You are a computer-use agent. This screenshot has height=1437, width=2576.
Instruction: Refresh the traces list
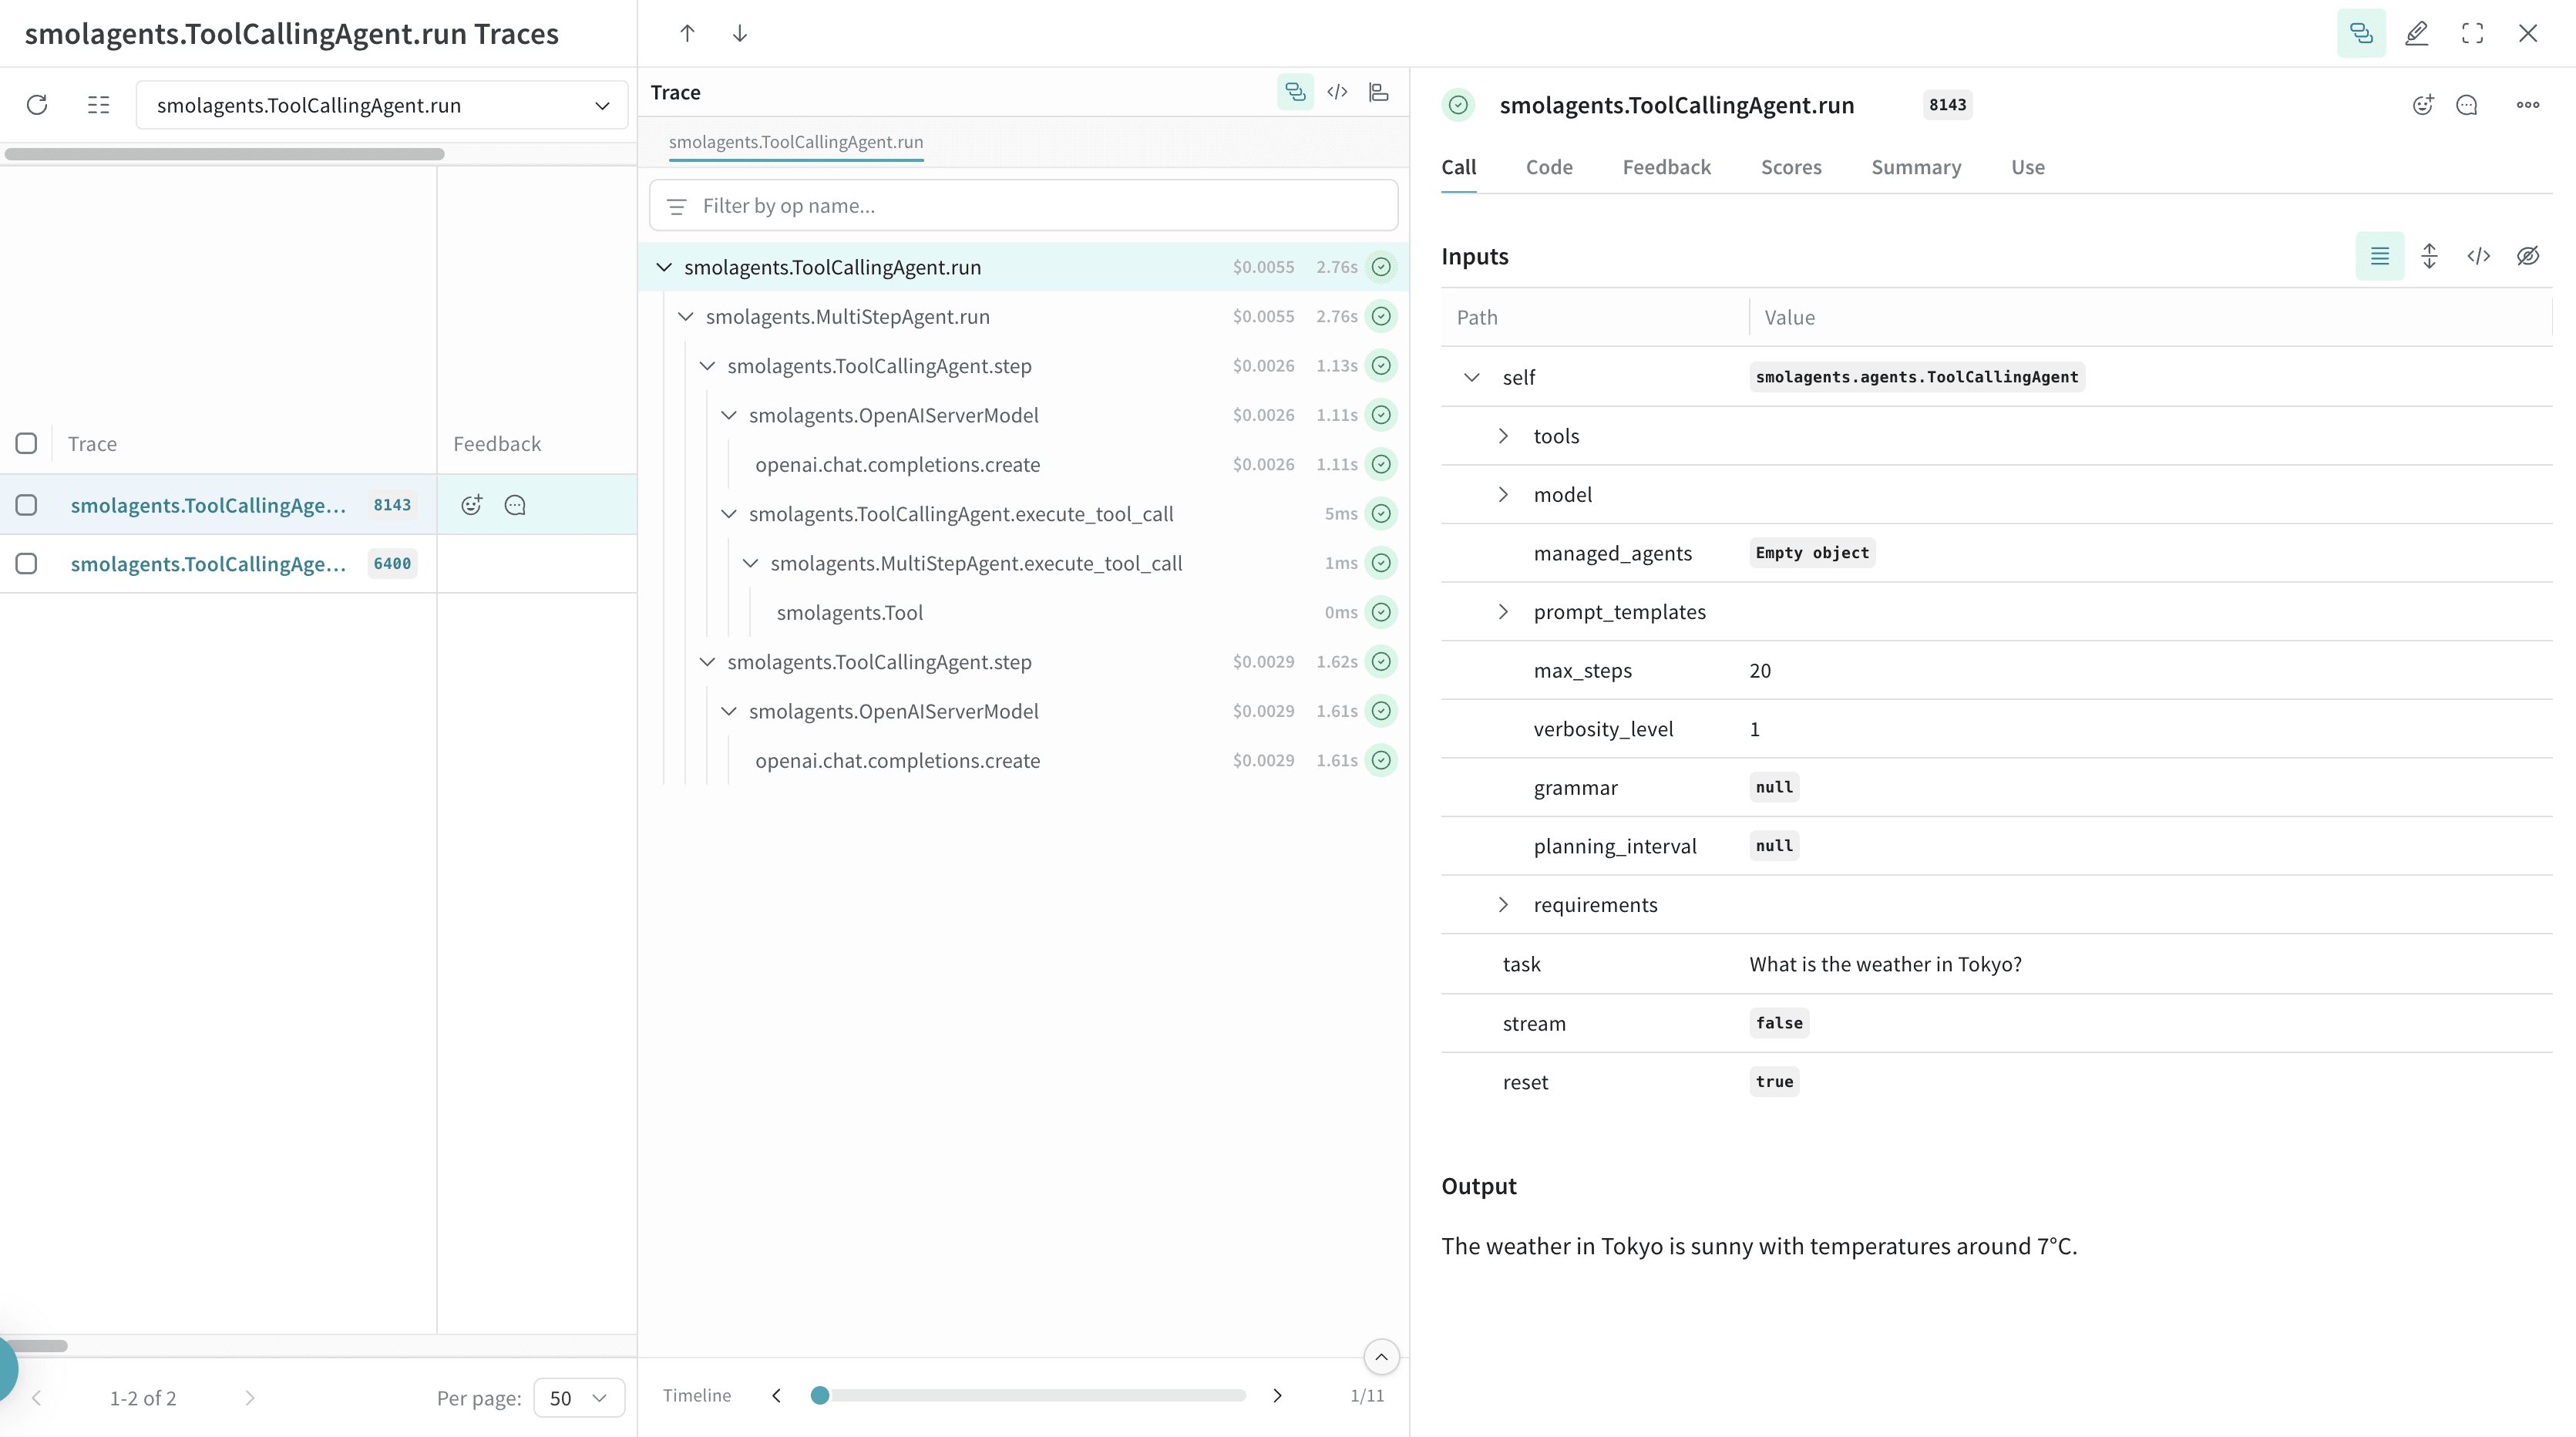pos(37,105)
